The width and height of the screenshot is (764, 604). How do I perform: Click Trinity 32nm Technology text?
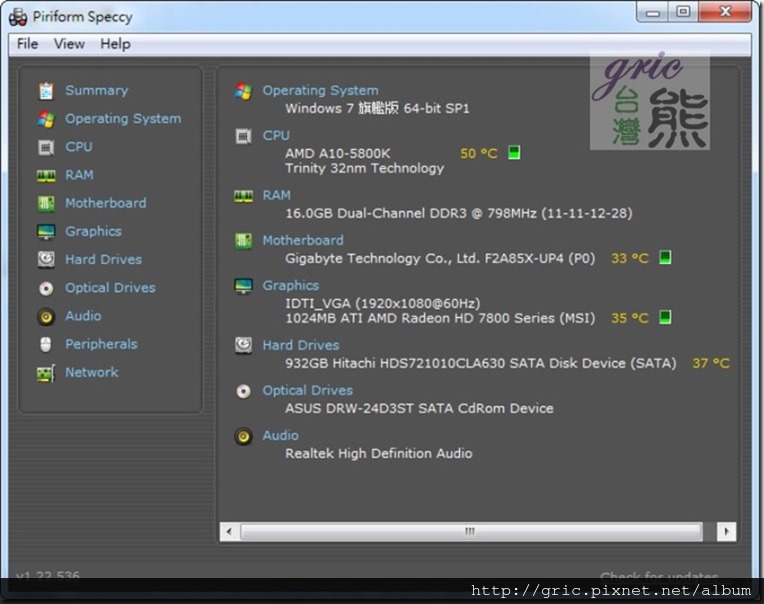(364, 169)
